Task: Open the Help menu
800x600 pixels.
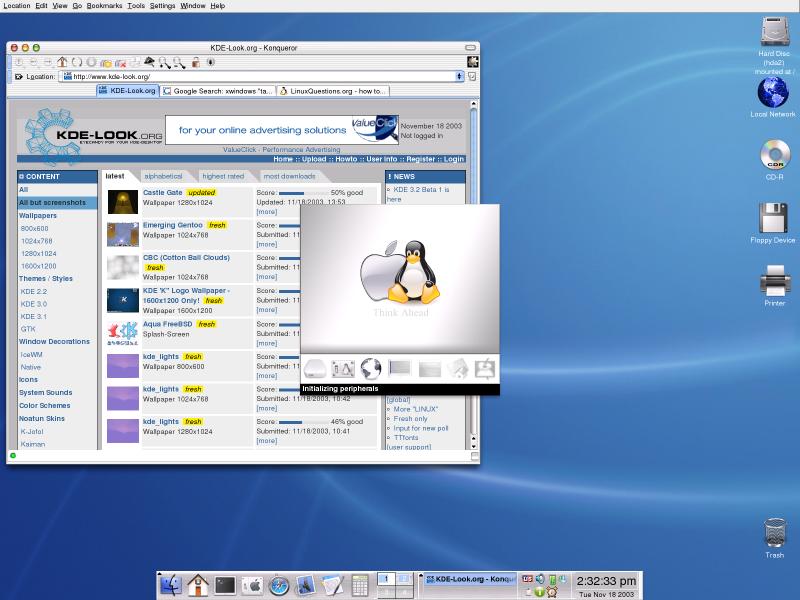Action: [218, 6]
